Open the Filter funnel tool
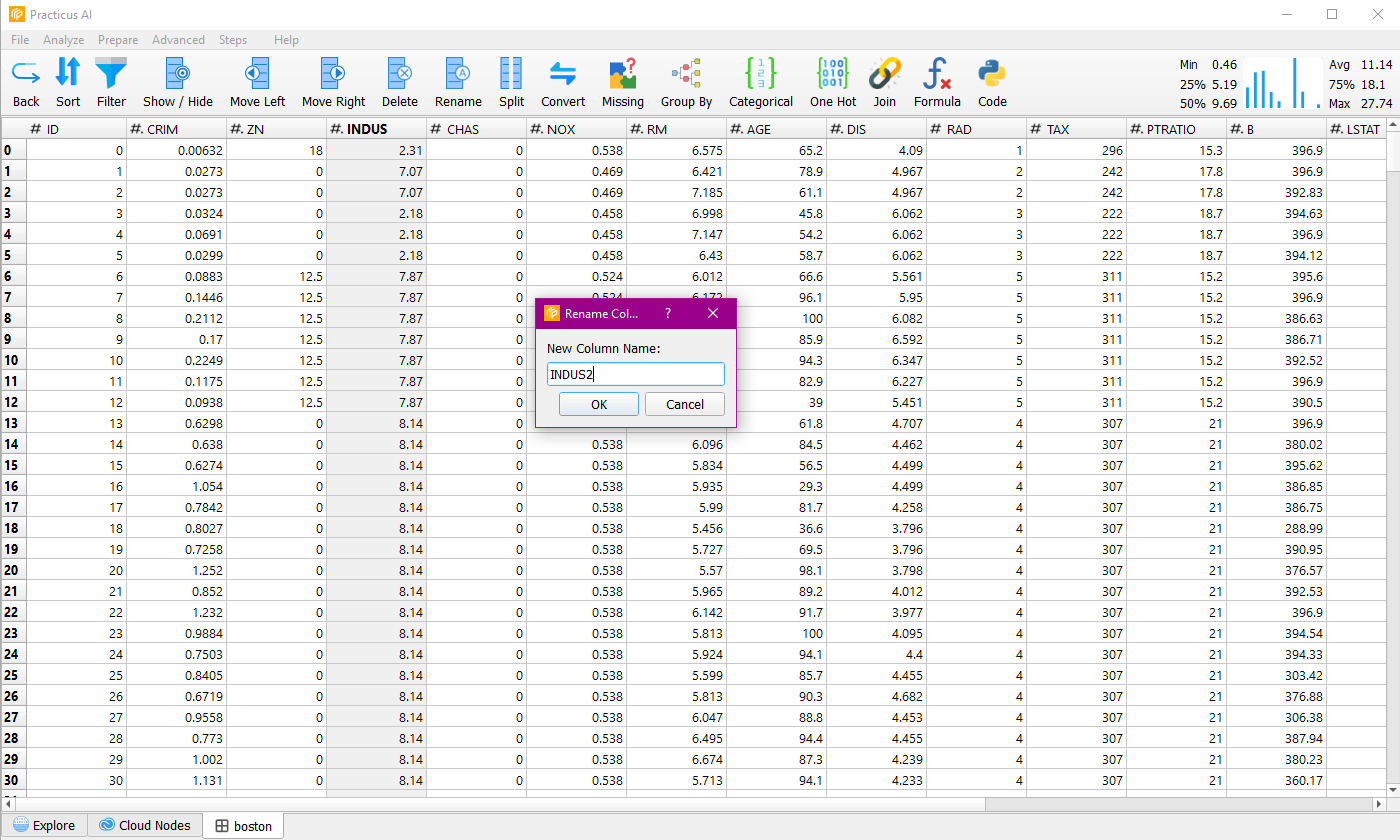 111,74
